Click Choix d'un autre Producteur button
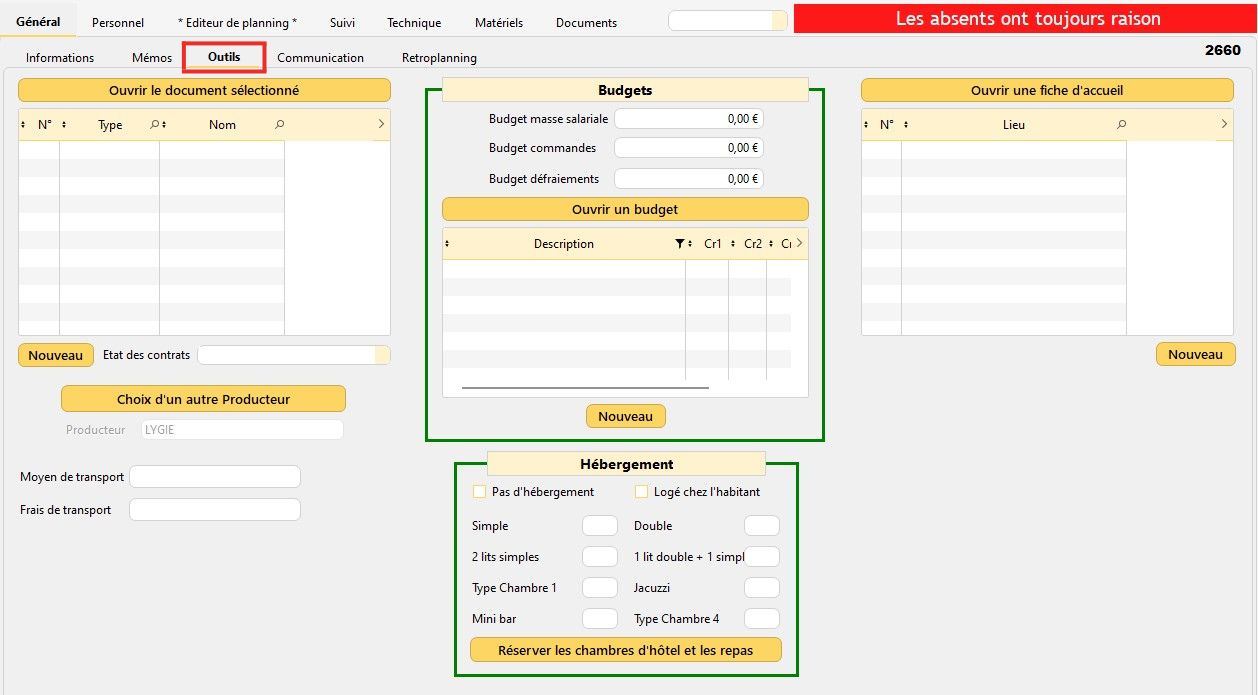This screenshot has height=695, width=1258. (203, 399)
